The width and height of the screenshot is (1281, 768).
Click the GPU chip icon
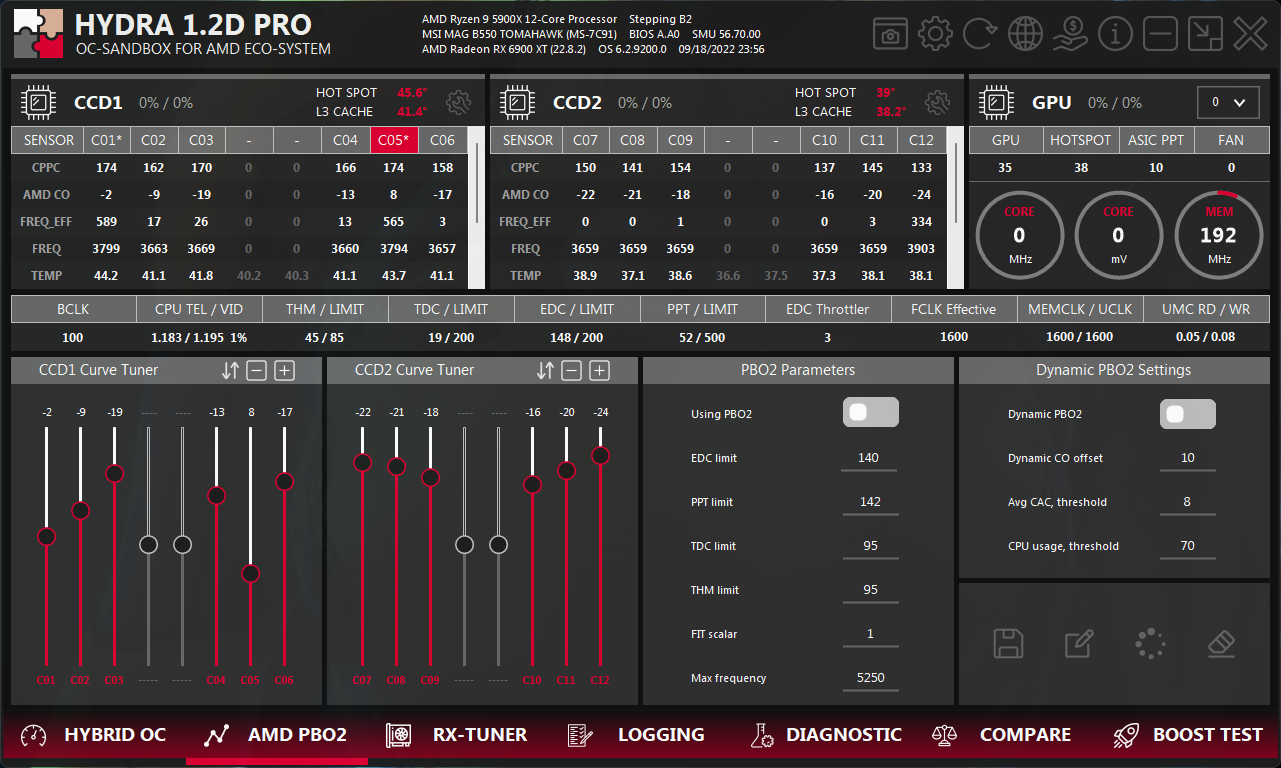pos(996,102)
